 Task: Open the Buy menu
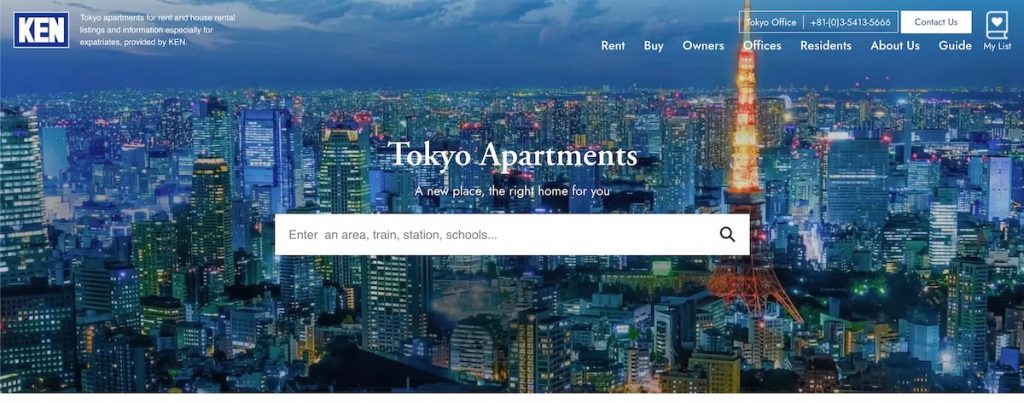(653, 46)
